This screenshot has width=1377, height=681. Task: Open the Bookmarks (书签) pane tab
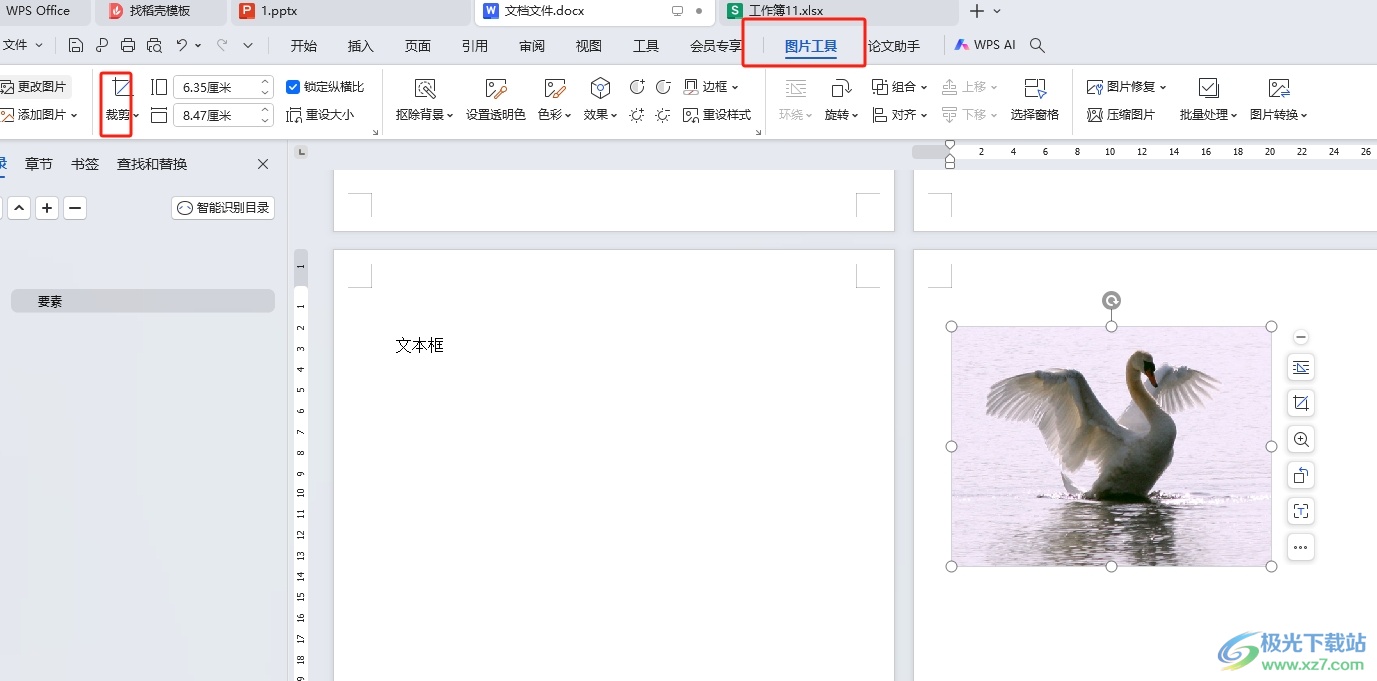tap(85, 164)
